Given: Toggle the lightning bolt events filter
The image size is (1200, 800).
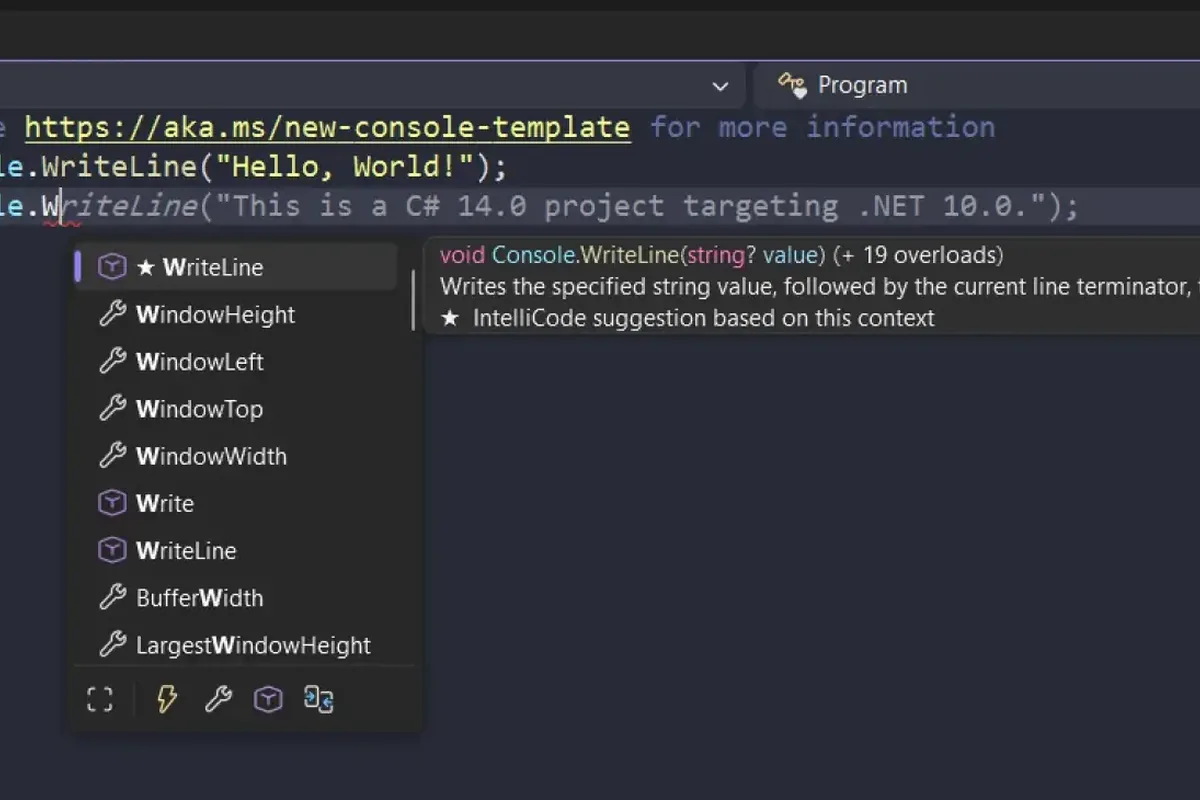Looking at the screenshot, I should click(167, 699).
